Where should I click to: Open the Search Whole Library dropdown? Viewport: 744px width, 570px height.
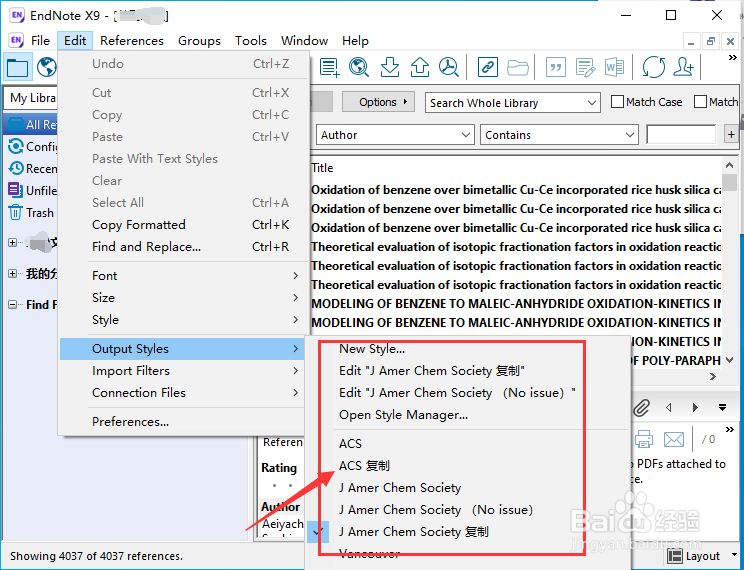coord(512,103)
